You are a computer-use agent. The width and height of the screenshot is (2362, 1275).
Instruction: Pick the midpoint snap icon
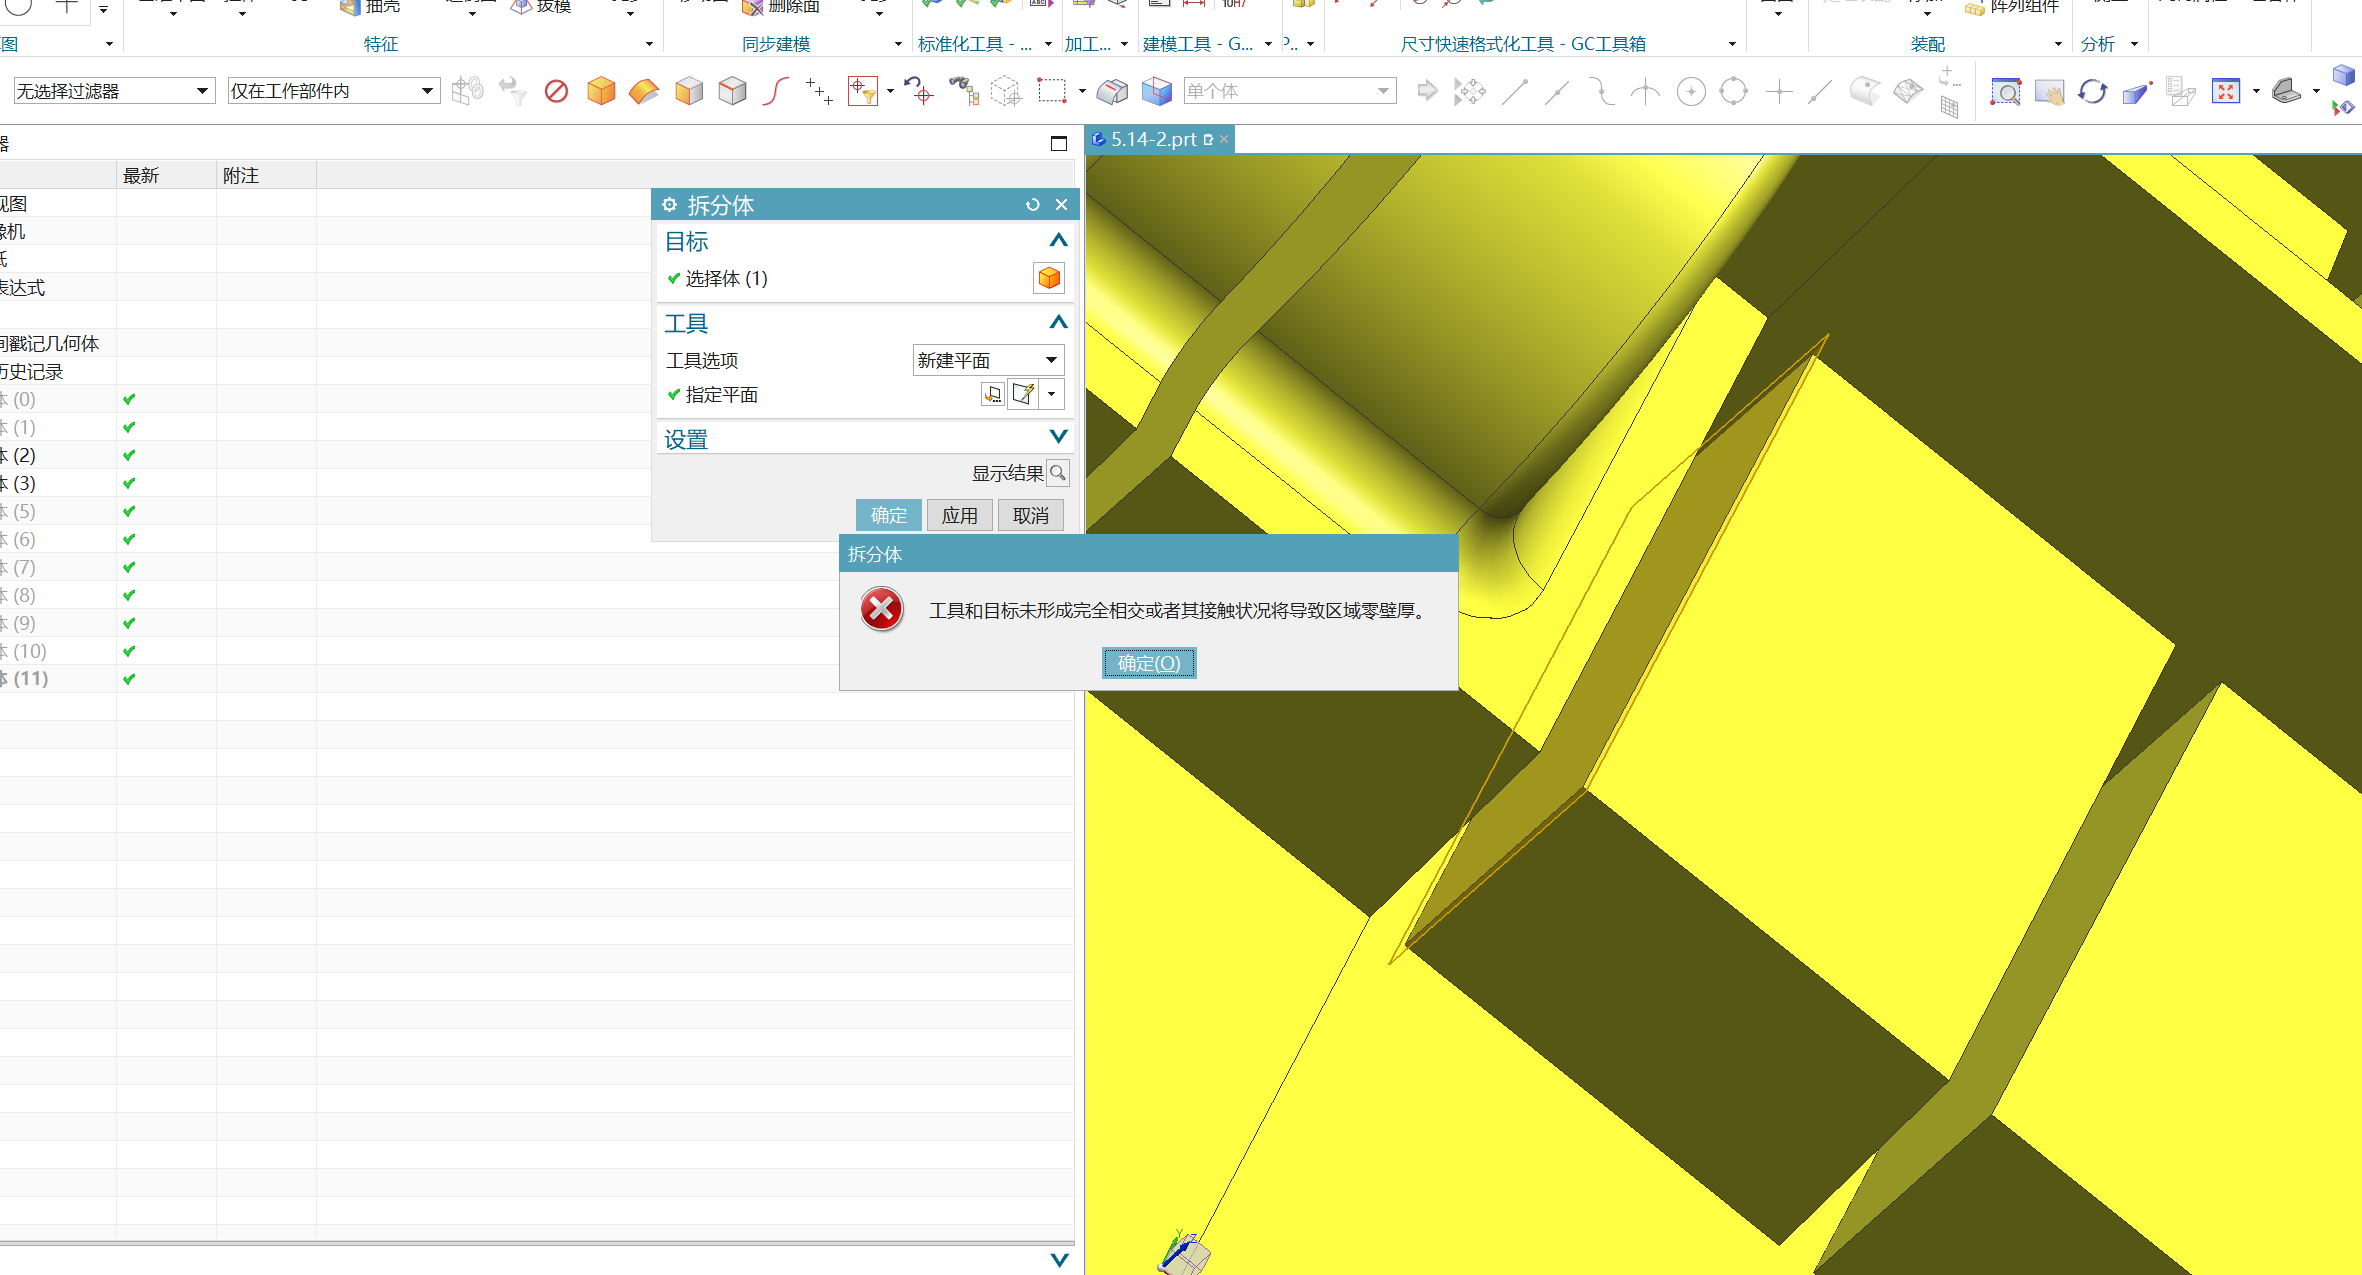click(1557, 91)
